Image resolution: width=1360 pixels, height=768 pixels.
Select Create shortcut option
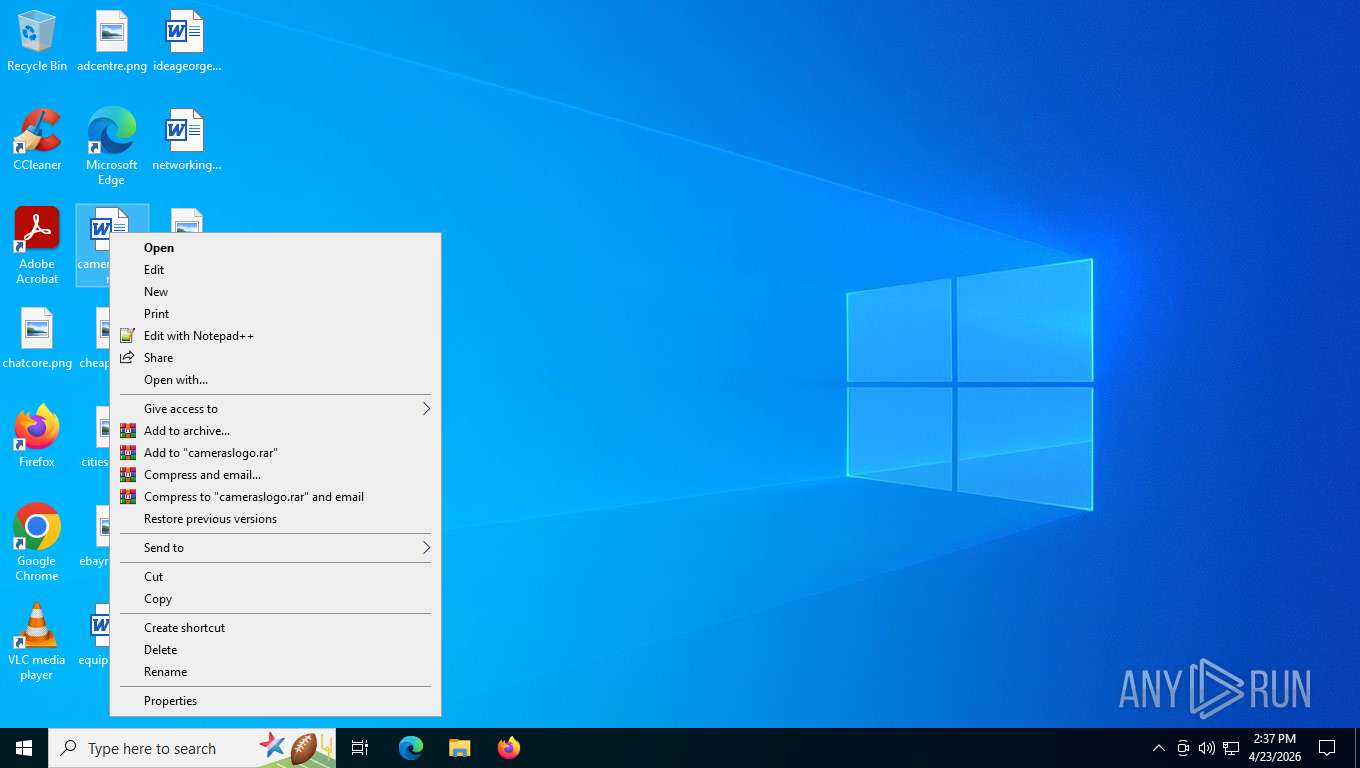coord(275,628)
